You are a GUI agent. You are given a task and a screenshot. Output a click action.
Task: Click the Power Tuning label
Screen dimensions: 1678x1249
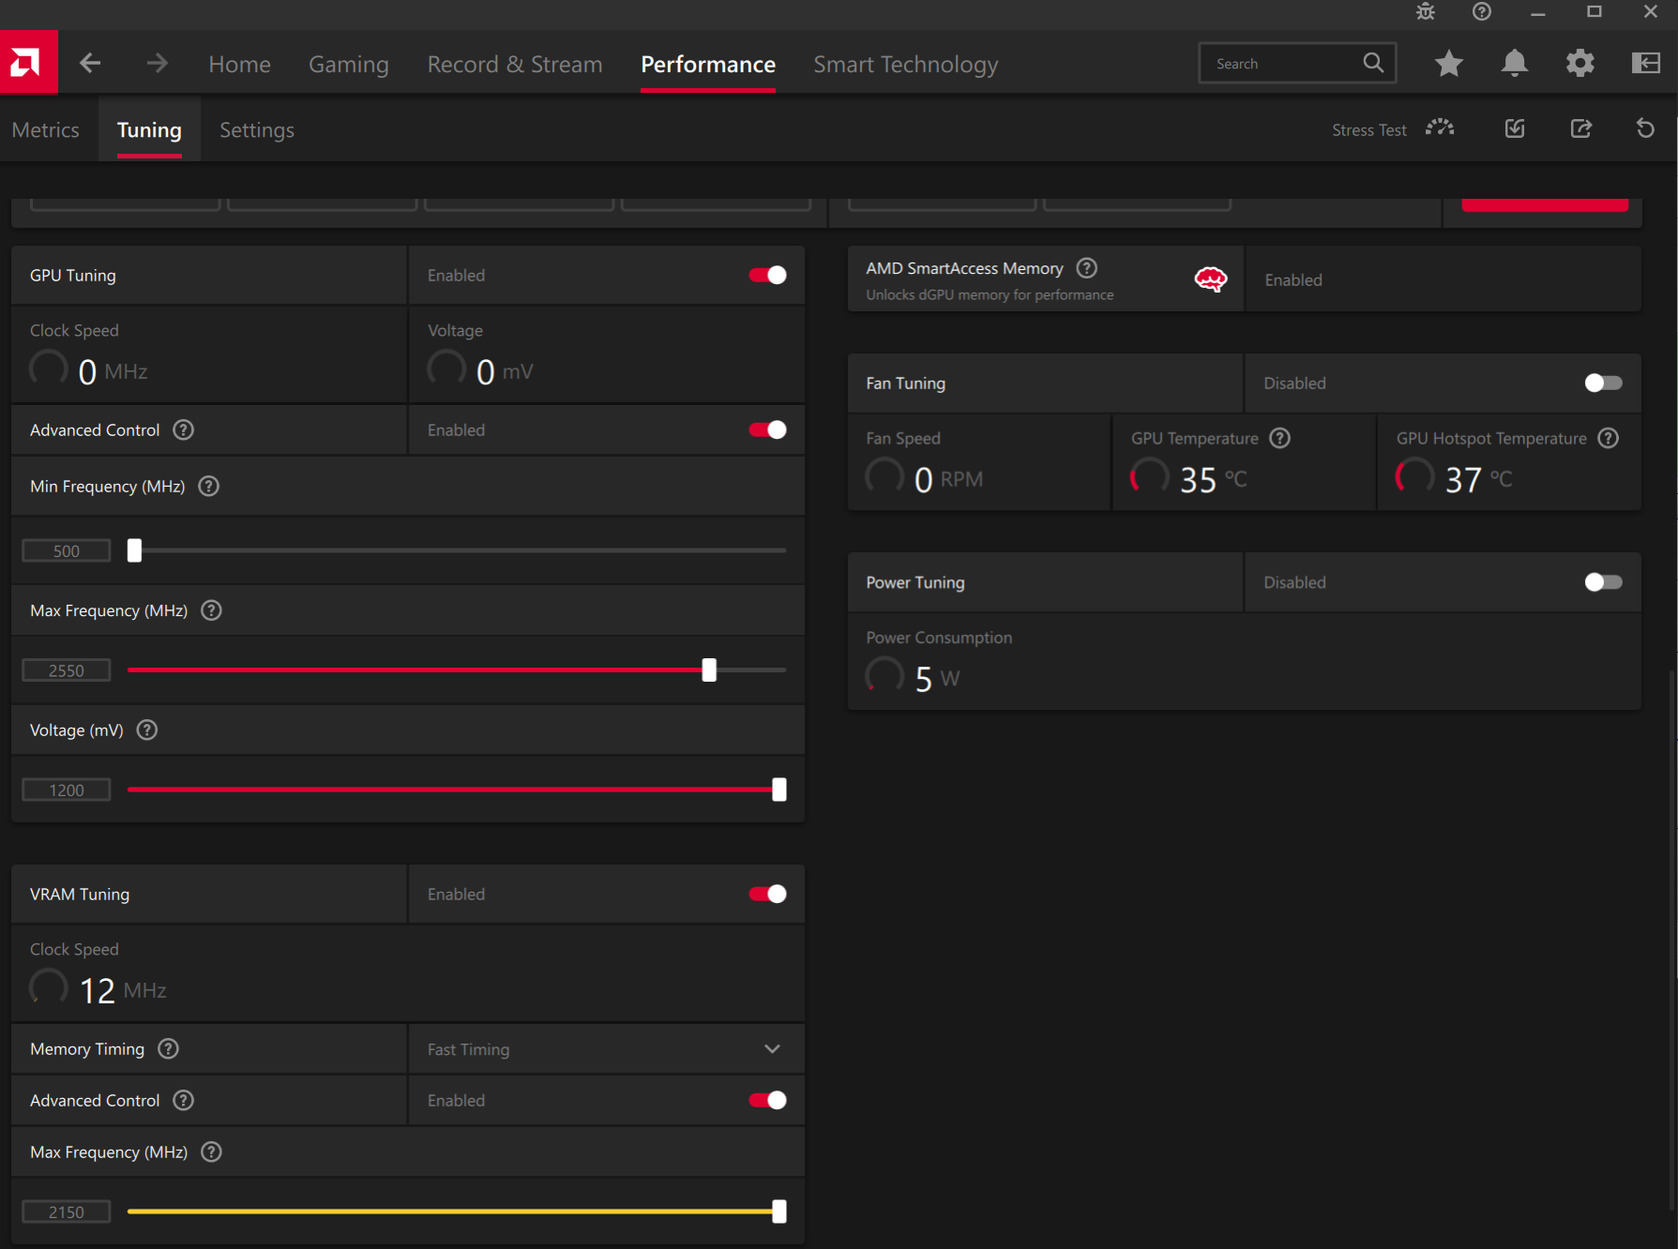pyautogui.click(x=915, y=582)
